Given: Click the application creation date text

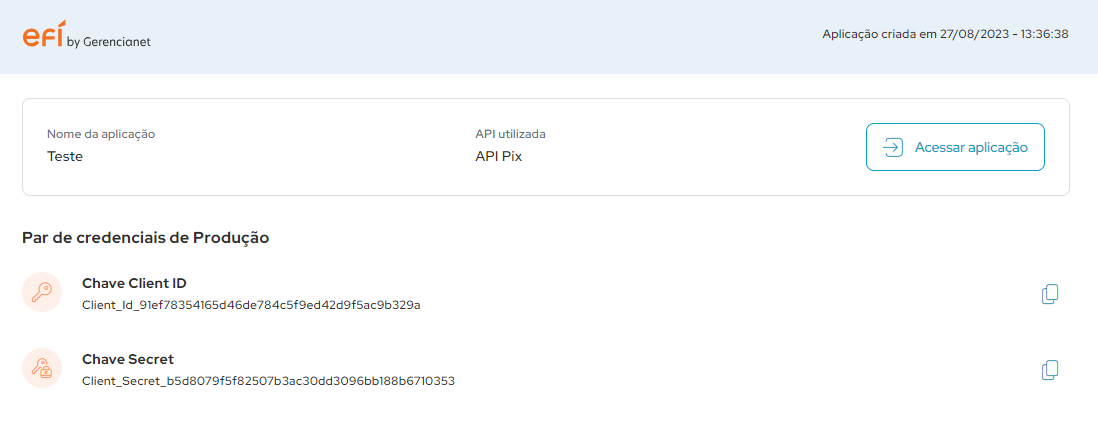Looking at the screenshot, I should 945,34.
